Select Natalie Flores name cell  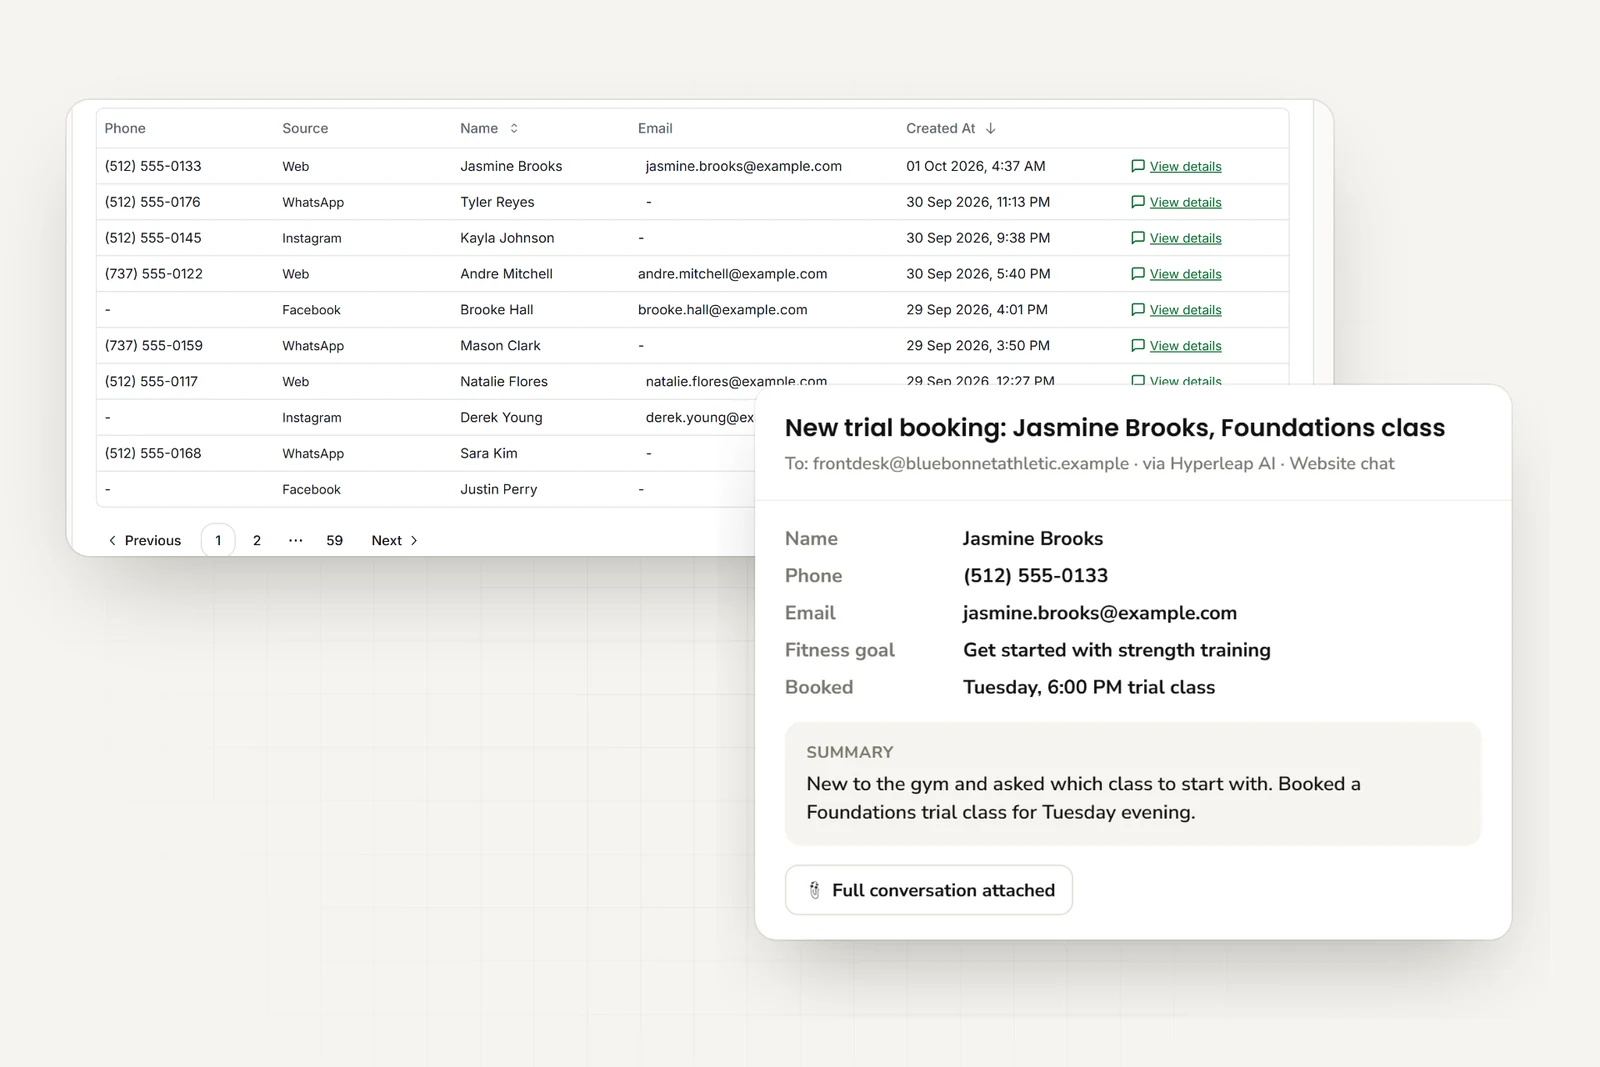pos(504,382)
